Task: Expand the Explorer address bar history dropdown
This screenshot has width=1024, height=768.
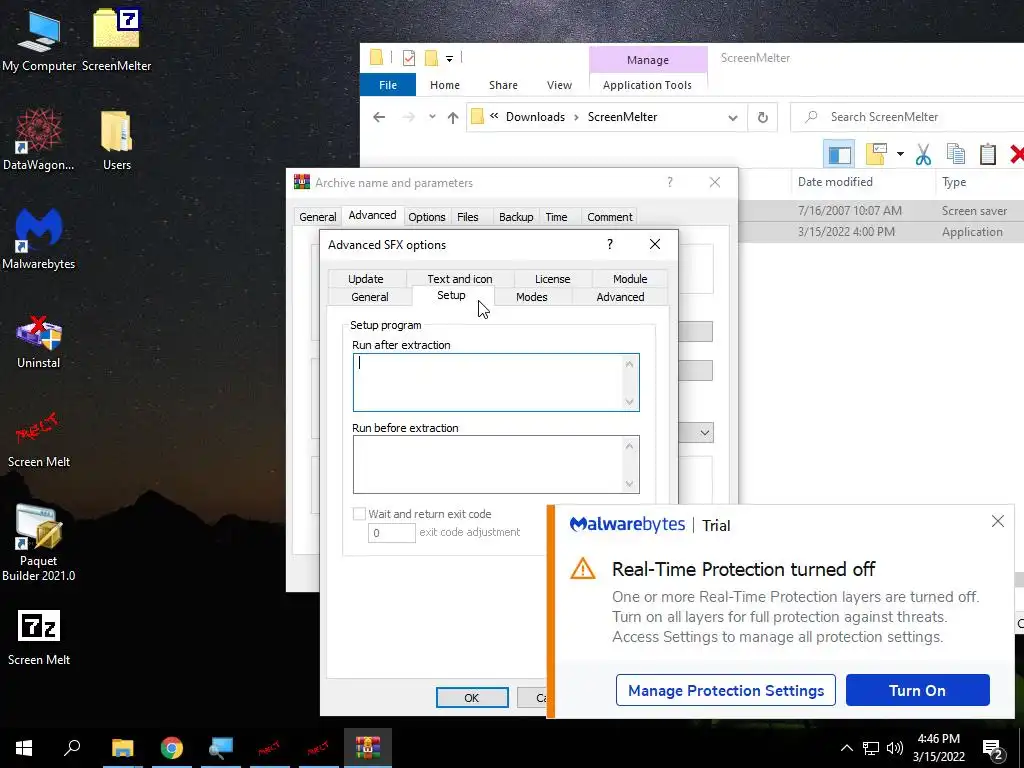Action: pyautogui.click(x=733, y=118)
